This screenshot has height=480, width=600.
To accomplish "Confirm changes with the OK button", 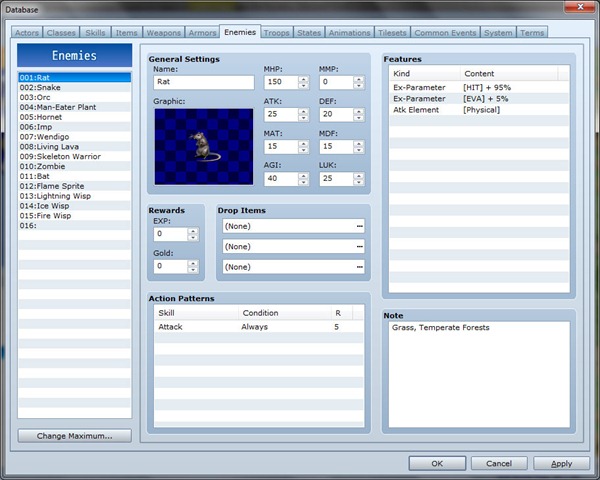I will [436, 463].
